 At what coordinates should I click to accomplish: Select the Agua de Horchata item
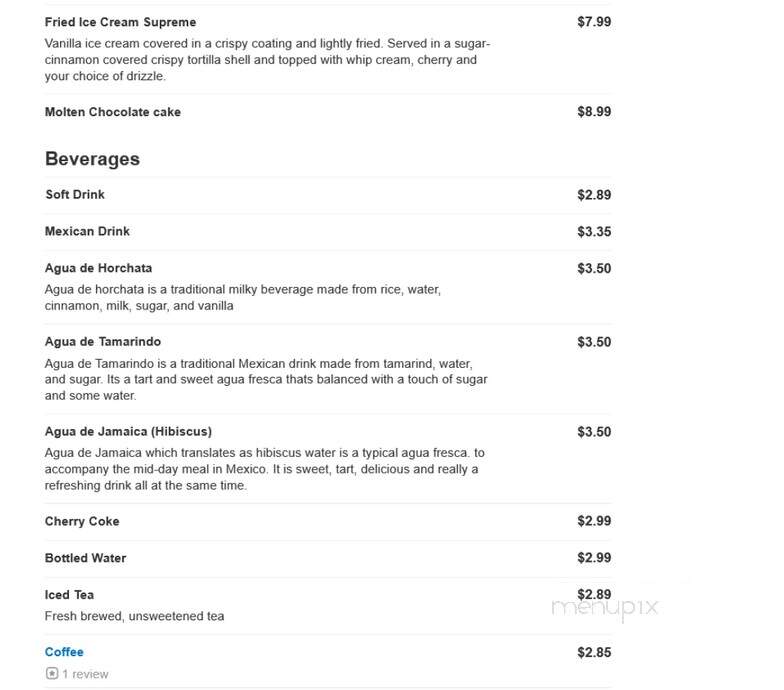point(98,268)
